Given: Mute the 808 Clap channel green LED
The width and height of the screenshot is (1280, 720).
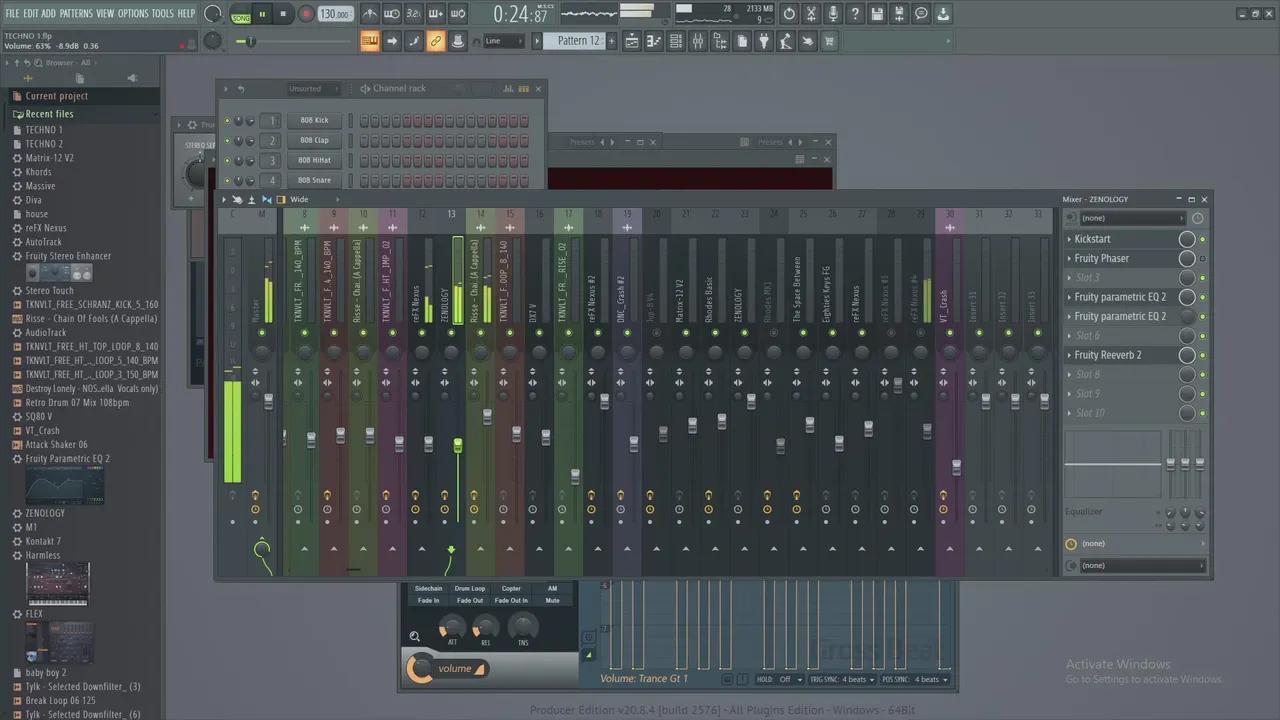Looking at the screenshot, I should point(227,140).
